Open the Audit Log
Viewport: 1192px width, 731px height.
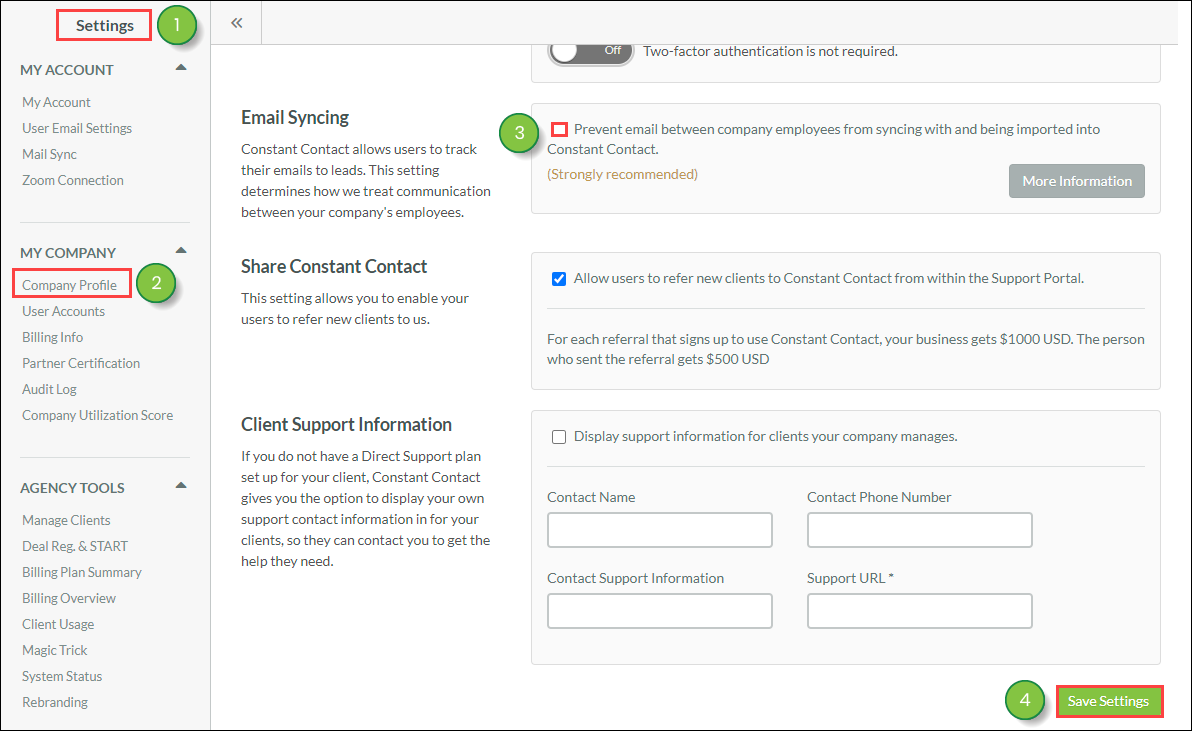point(49,389)
